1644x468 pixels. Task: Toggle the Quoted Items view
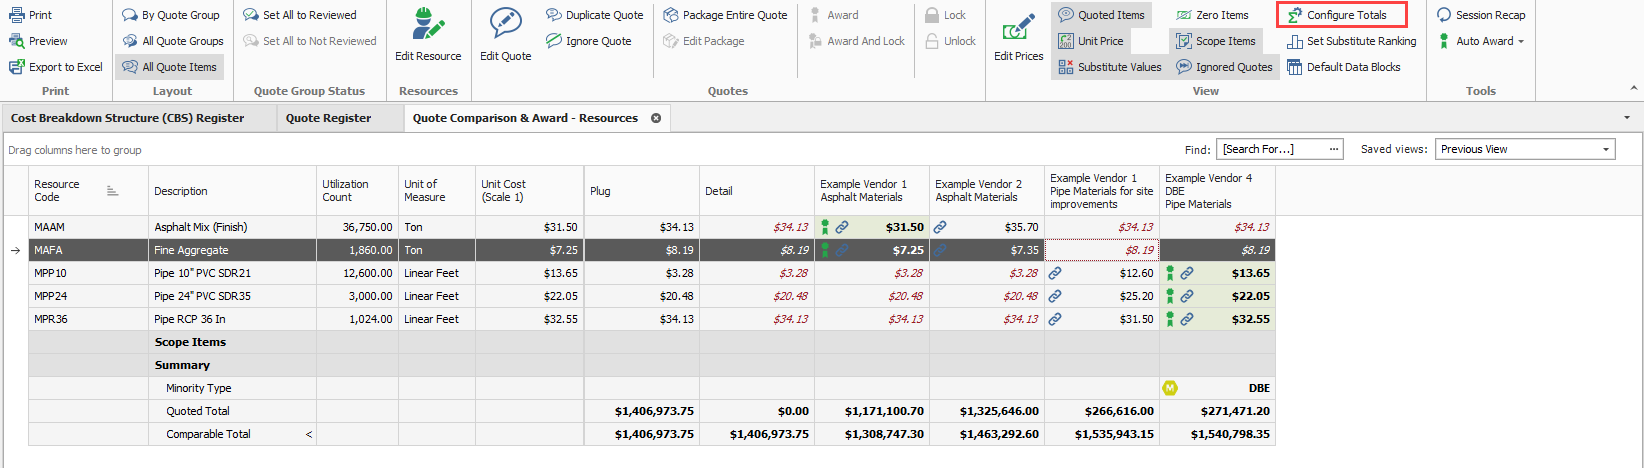coord(1101,15)
